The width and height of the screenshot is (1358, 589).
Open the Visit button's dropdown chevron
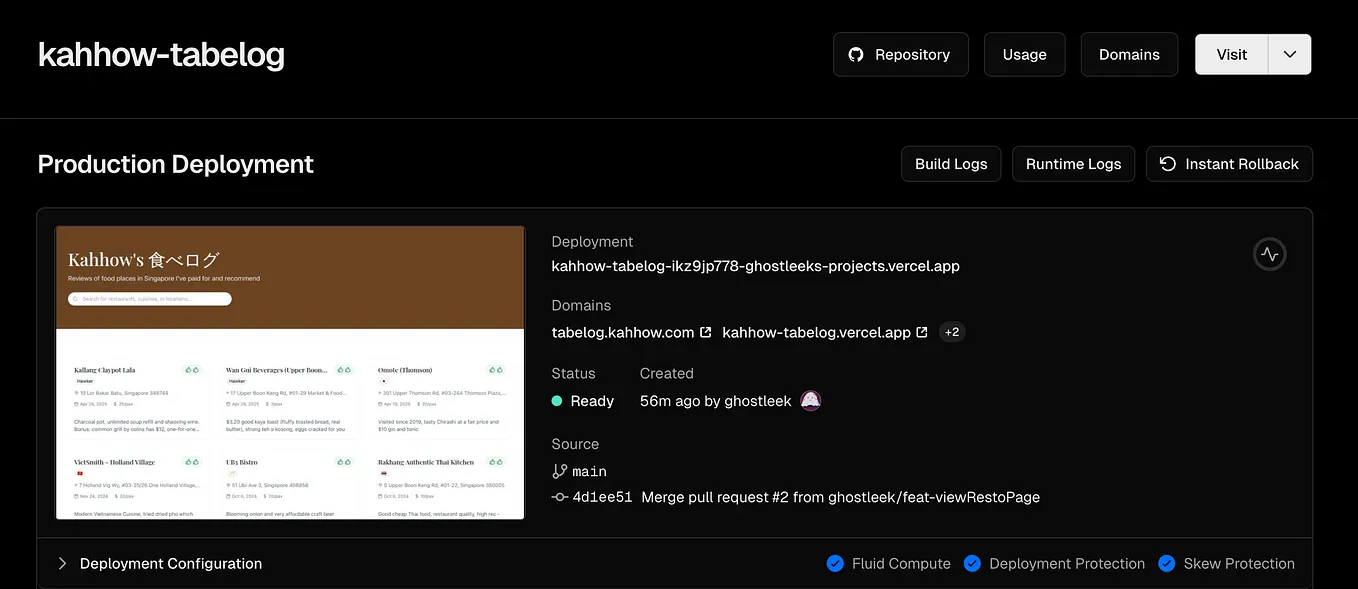point(1289,54)
